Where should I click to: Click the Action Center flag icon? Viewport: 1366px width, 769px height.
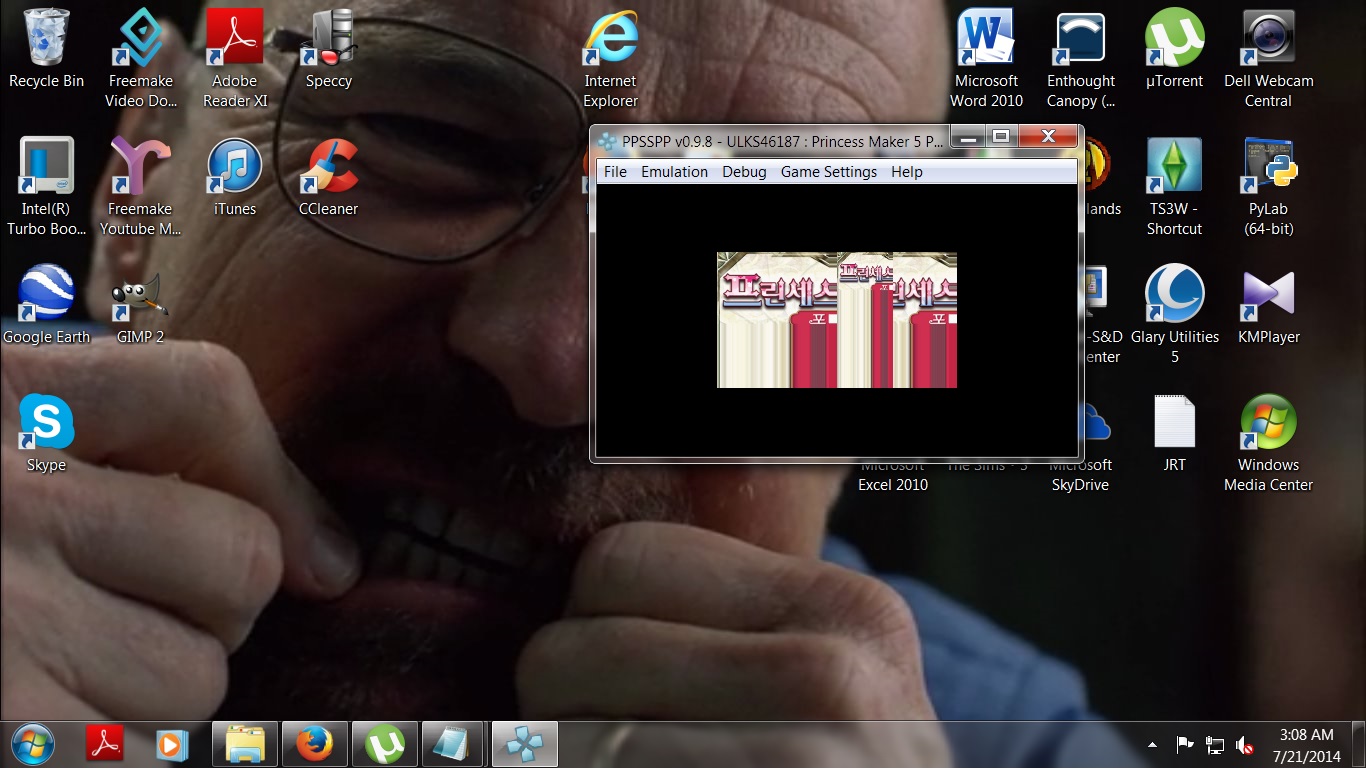pos(1185,745)
